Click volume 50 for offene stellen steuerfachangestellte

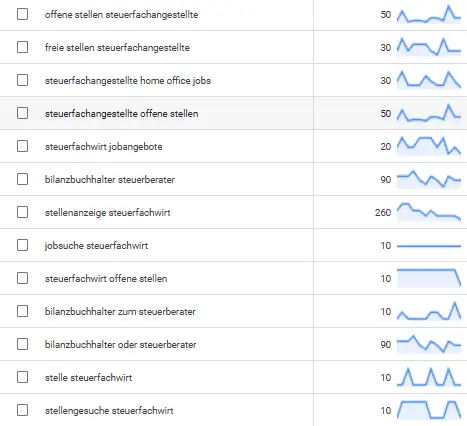[386, 14]
